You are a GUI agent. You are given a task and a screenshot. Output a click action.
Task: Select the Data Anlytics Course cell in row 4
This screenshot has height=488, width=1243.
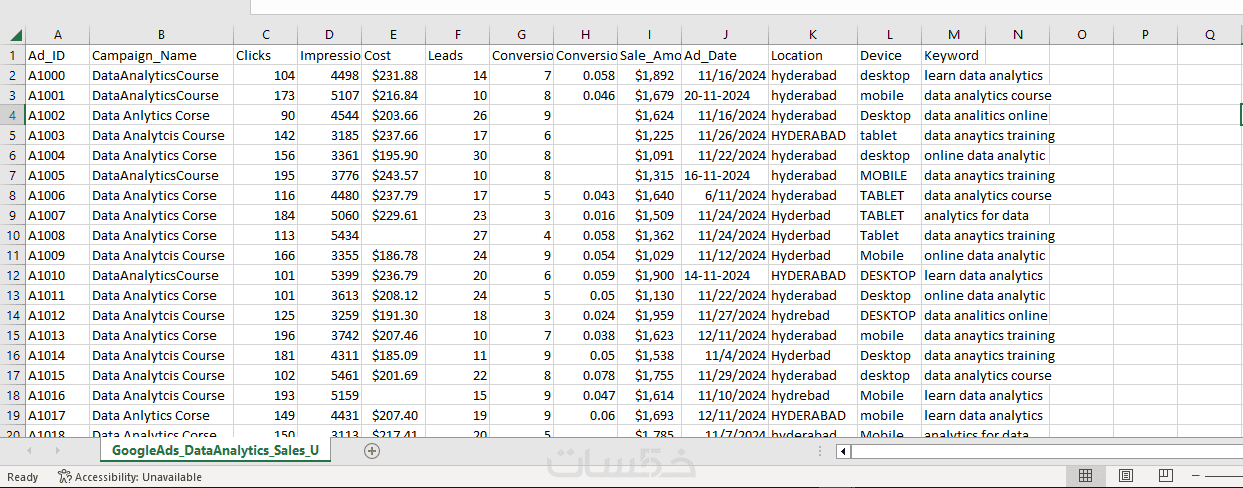(161, 115)
